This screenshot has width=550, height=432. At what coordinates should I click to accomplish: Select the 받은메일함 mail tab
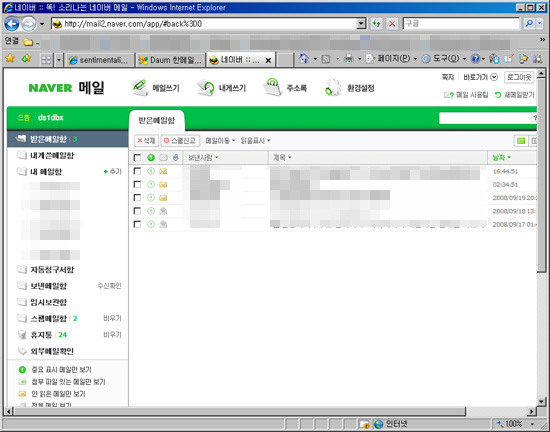(x=156, y=121)
